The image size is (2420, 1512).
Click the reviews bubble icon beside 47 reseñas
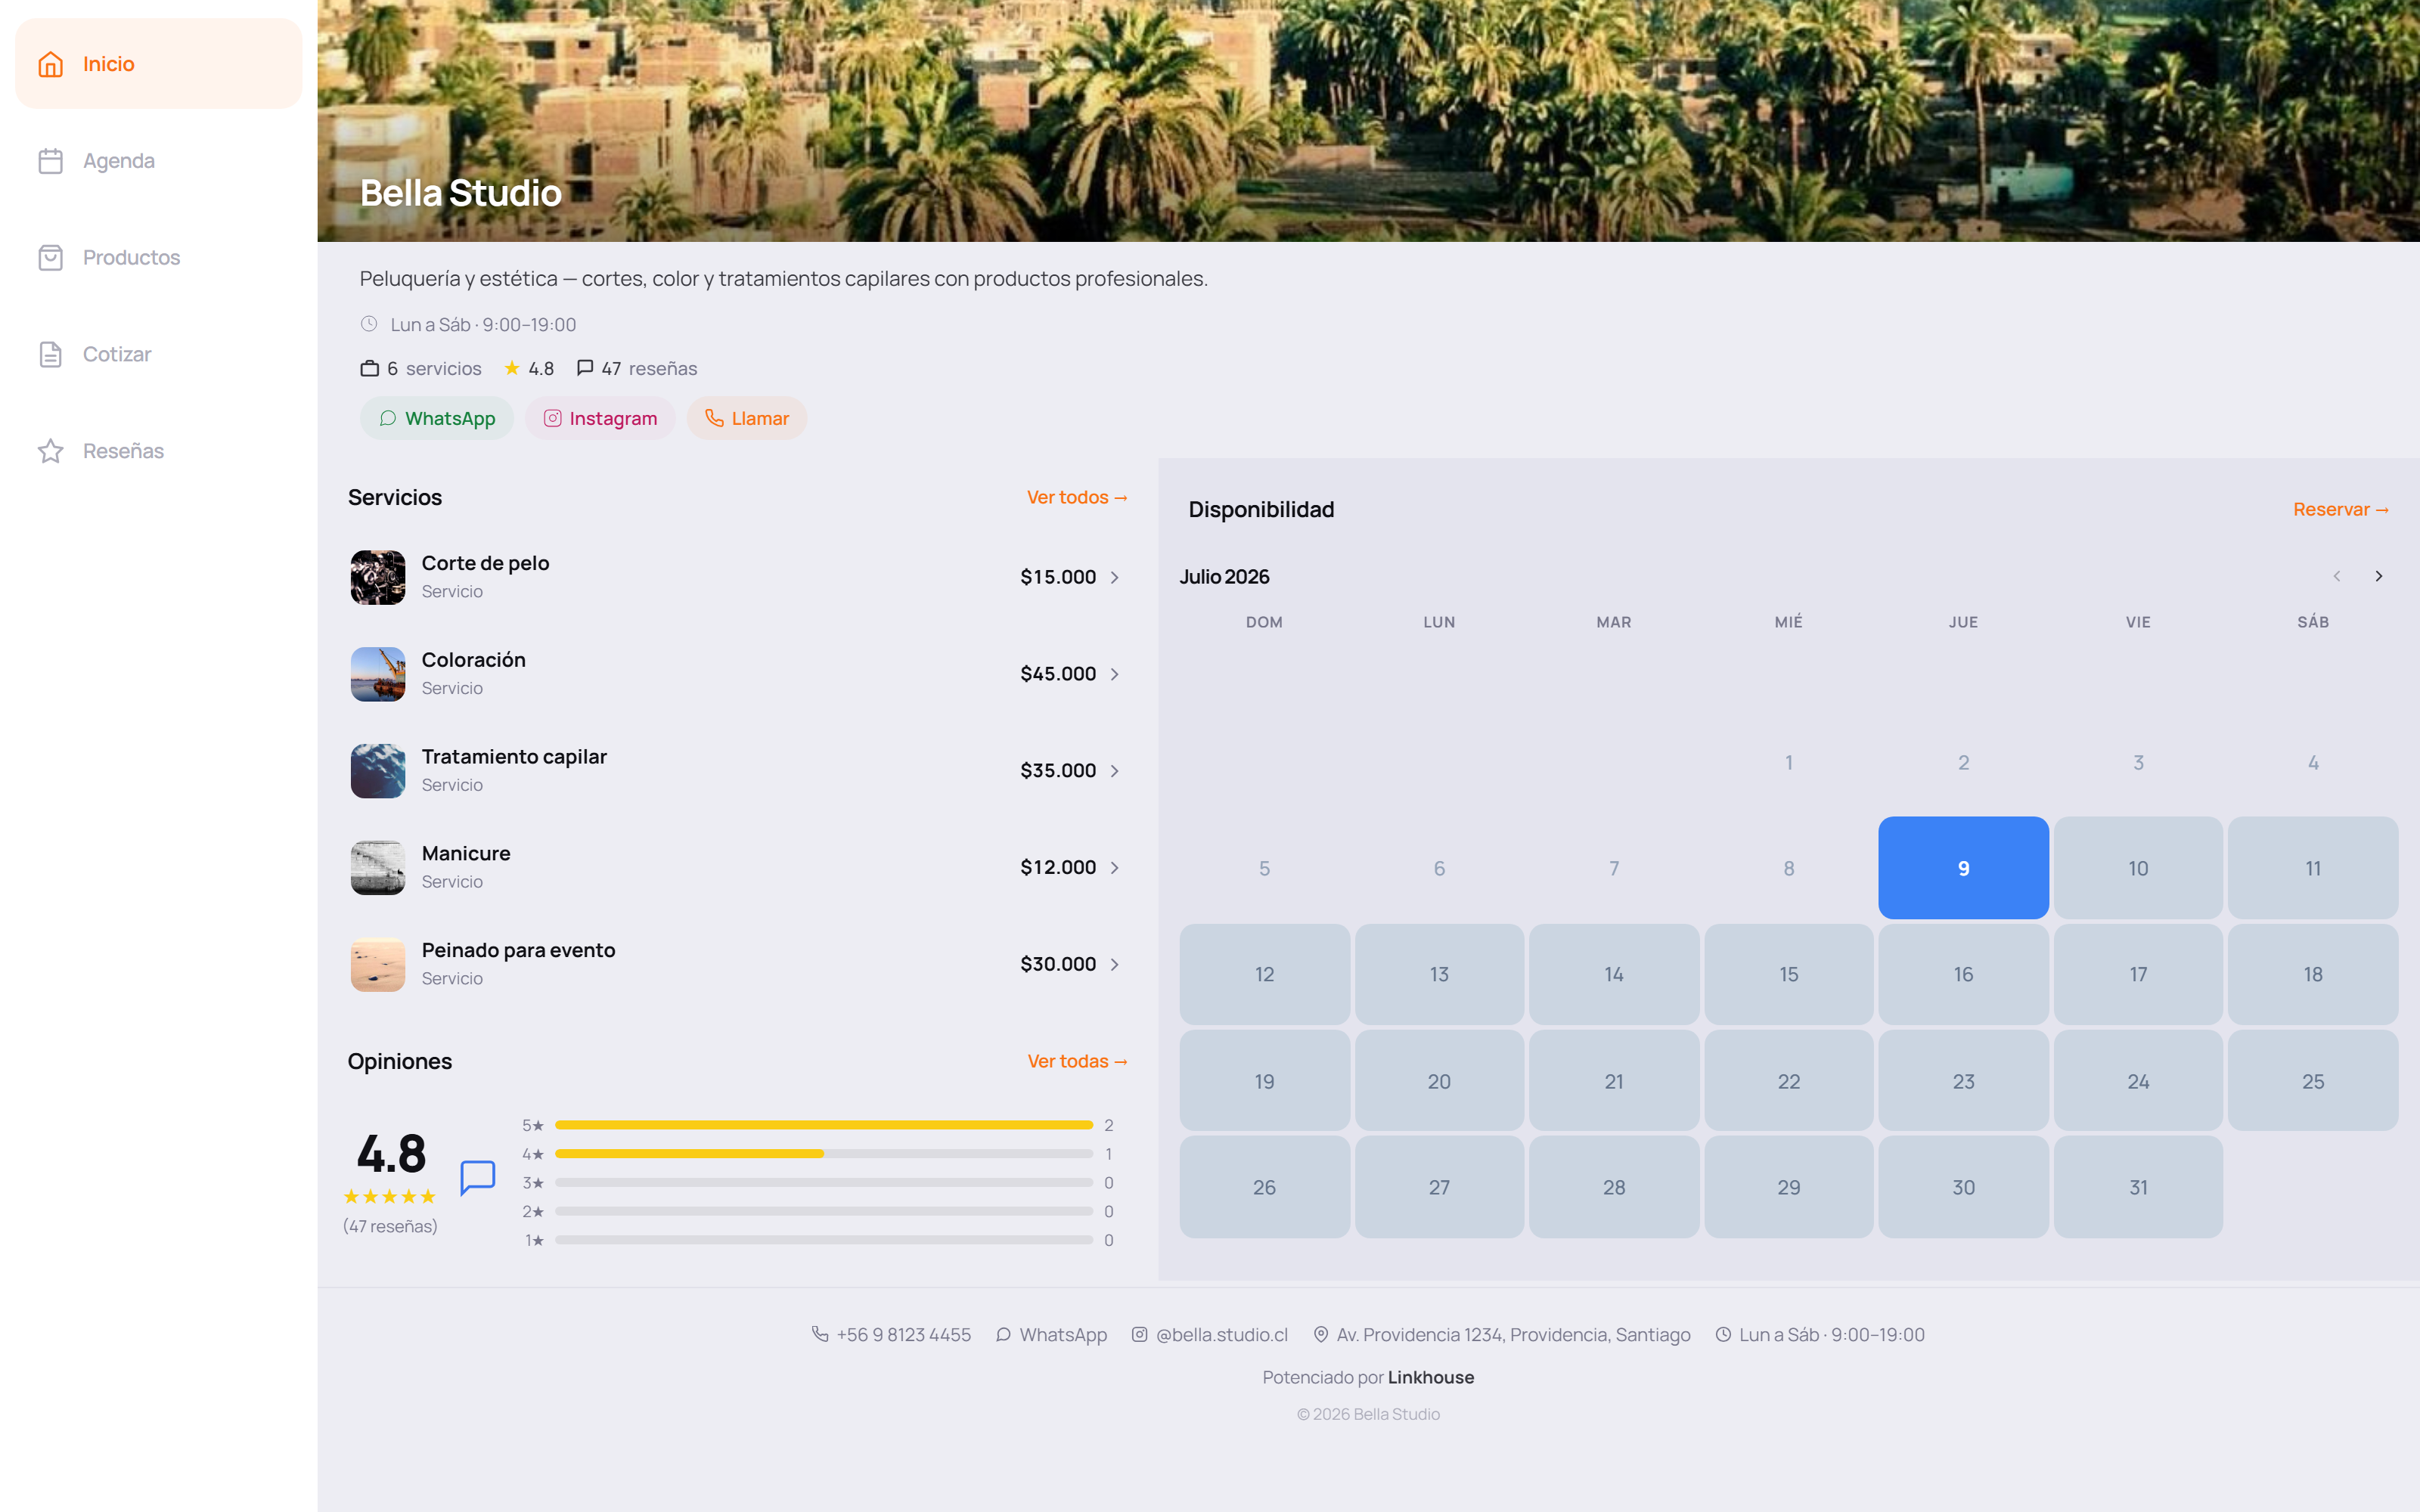(x=585, y=368)
